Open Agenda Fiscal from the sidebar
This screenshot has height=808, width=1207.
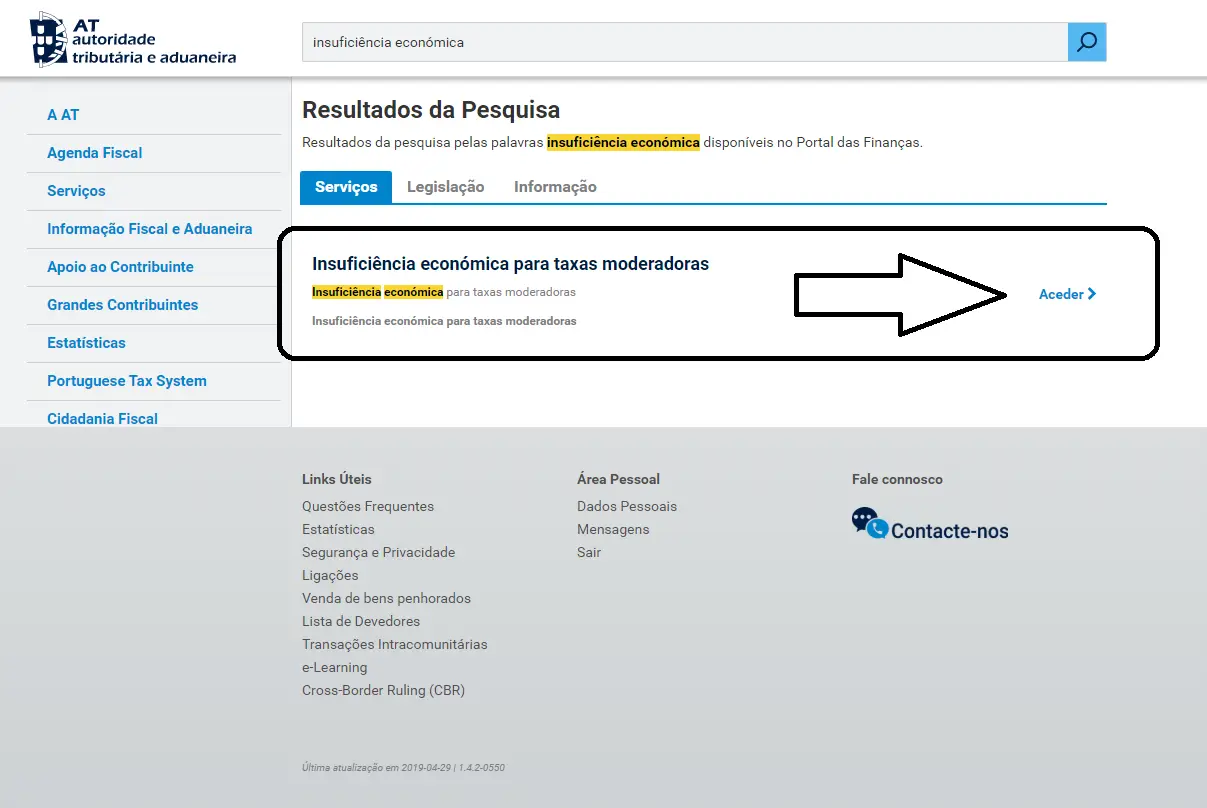pos(94,152)
